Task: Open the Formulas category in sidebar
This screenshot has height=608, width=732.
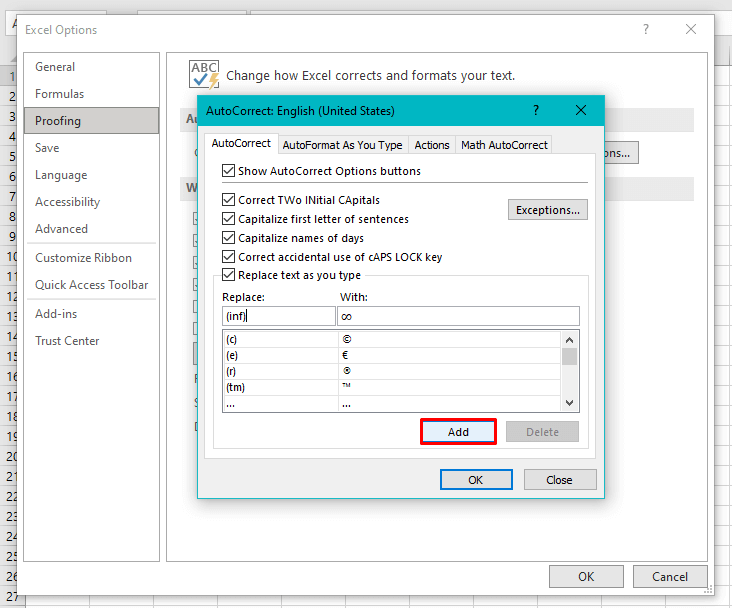Action: click(60, 94)
